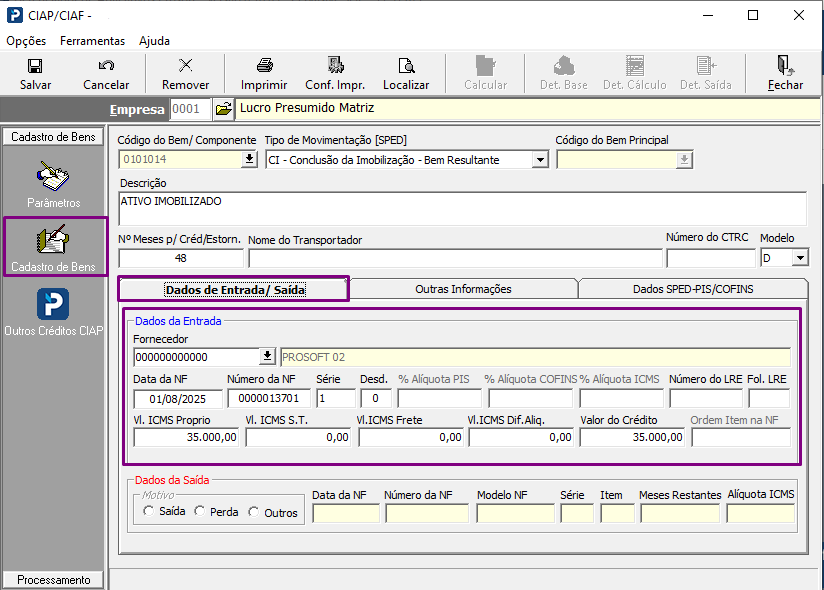Click the Salvar floppy disk icon
This screenshot has width=824, height=590.
(35, 66)
